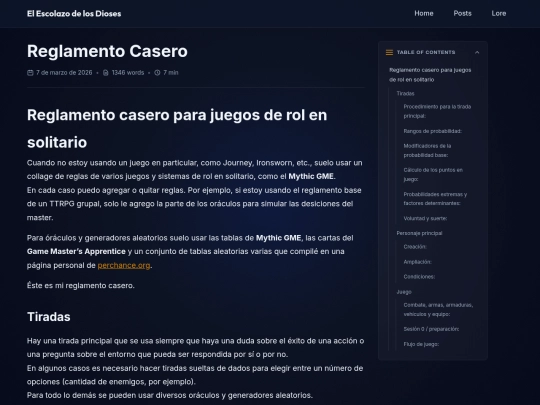Click the 'Tiradas' section heading in article
This screenshot has width=540, height=405.
coord(49,317)
